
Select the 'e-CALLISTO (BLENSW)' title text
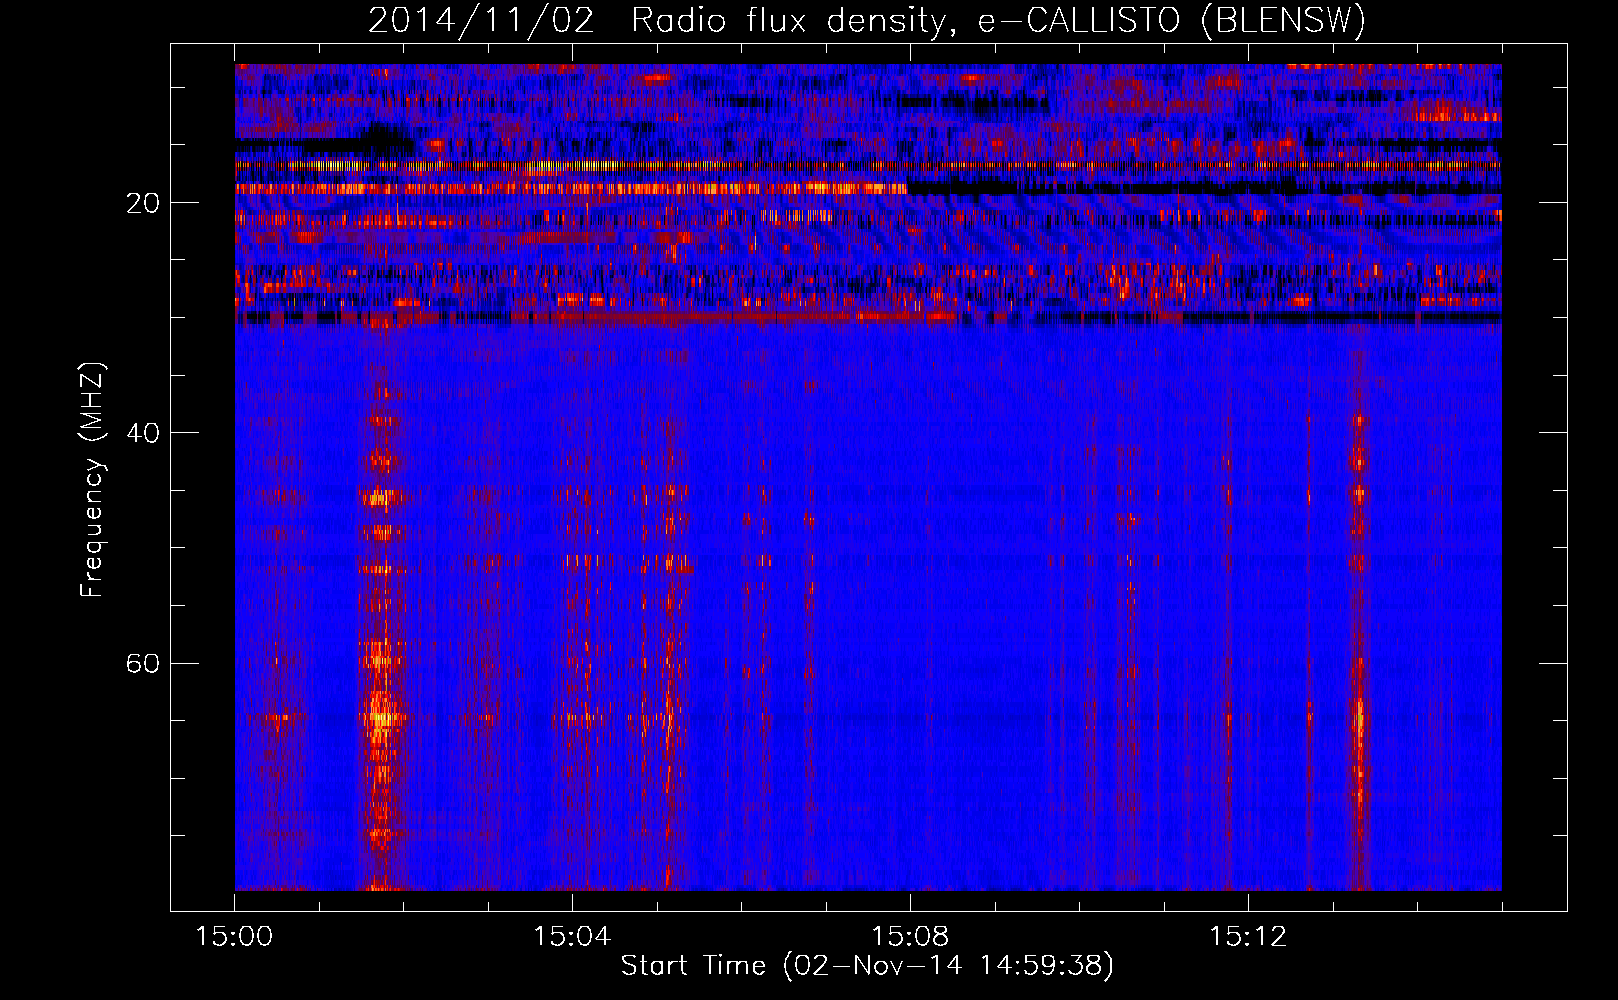pyautogui.click(x=1171, y=21)
